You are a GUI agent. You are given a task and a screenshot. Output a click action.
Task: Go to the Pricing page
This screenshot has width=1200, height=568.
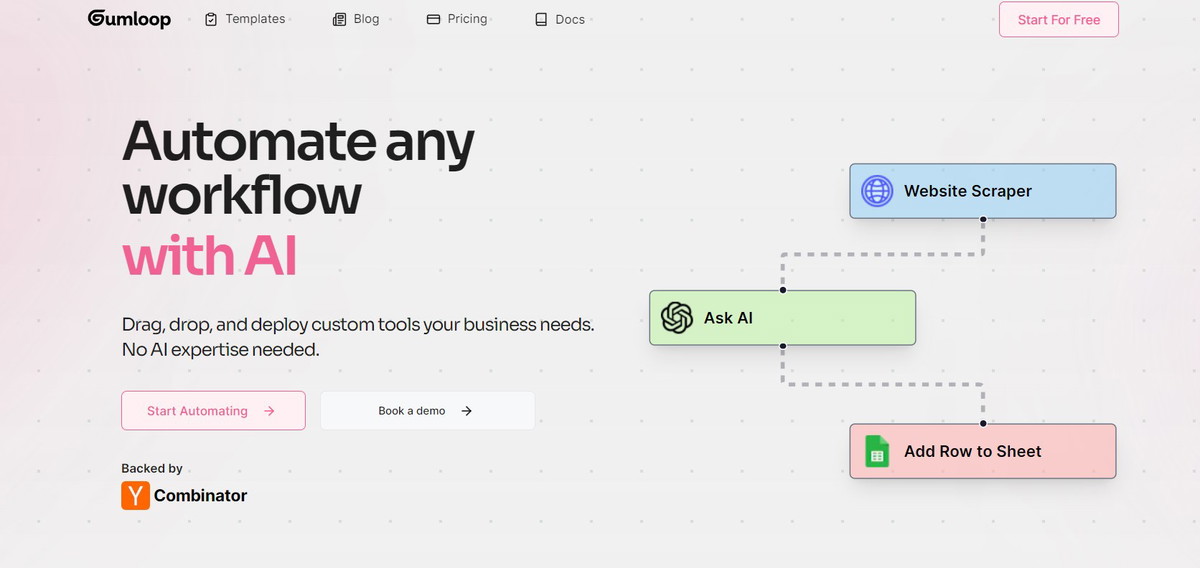coord(457,19)
